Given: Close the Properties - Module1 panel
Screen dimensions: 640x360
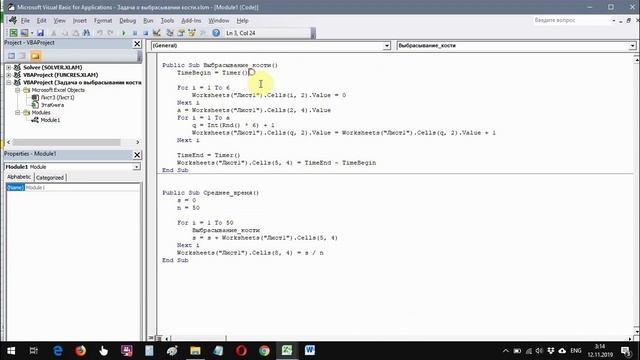Looking at the screenshot, I should [137, 155].
